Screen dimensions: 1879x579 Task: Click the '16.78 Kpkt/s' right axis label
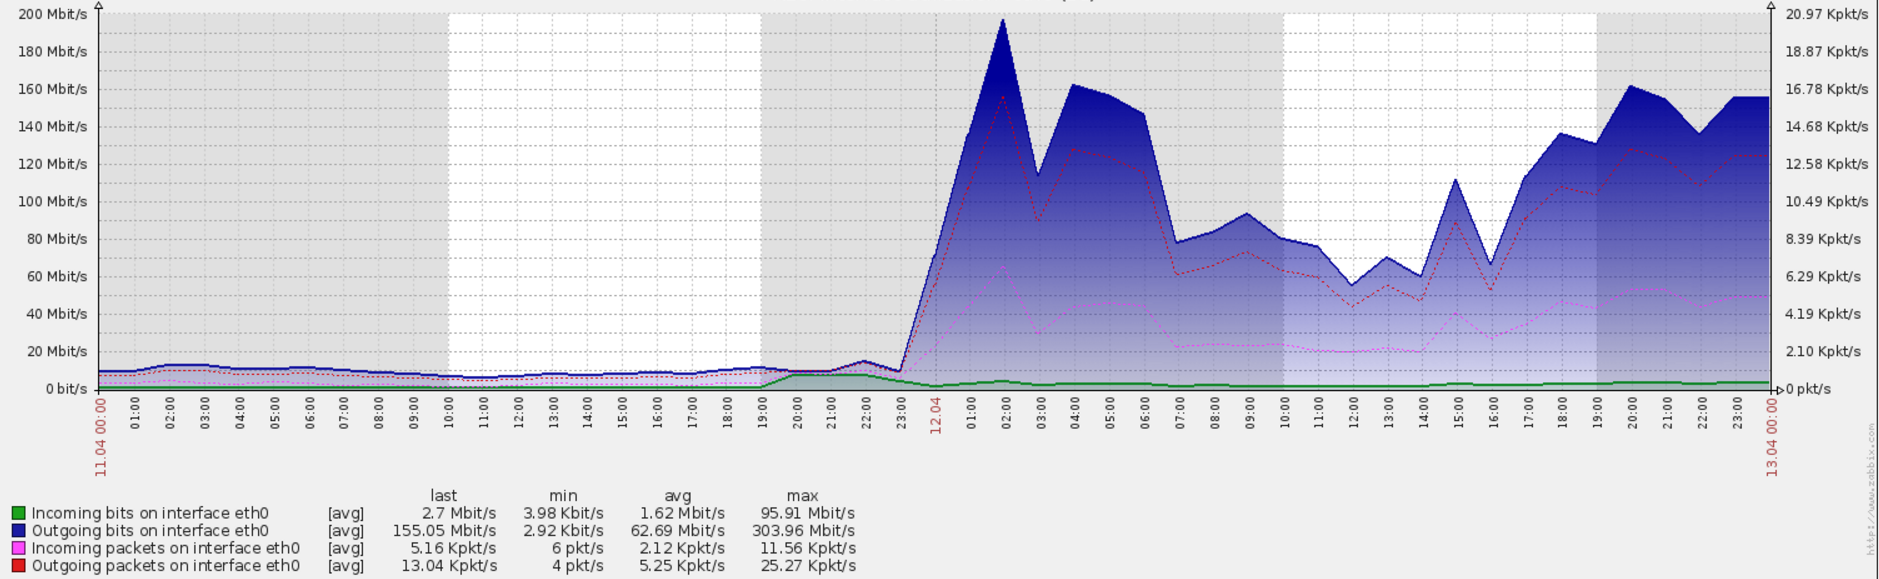point(1827,89)
